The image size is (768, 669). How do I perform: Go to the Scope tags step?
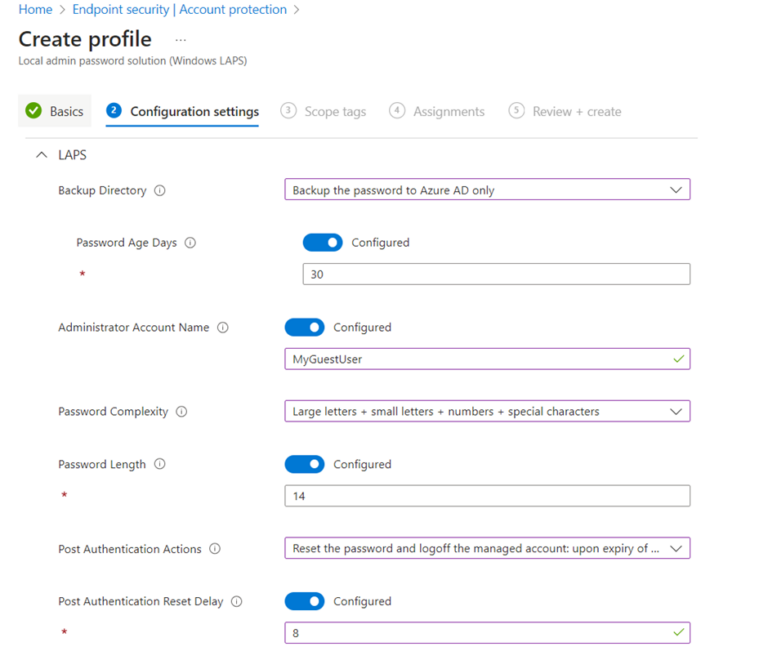pyautogui.click(x=323, y=111)
